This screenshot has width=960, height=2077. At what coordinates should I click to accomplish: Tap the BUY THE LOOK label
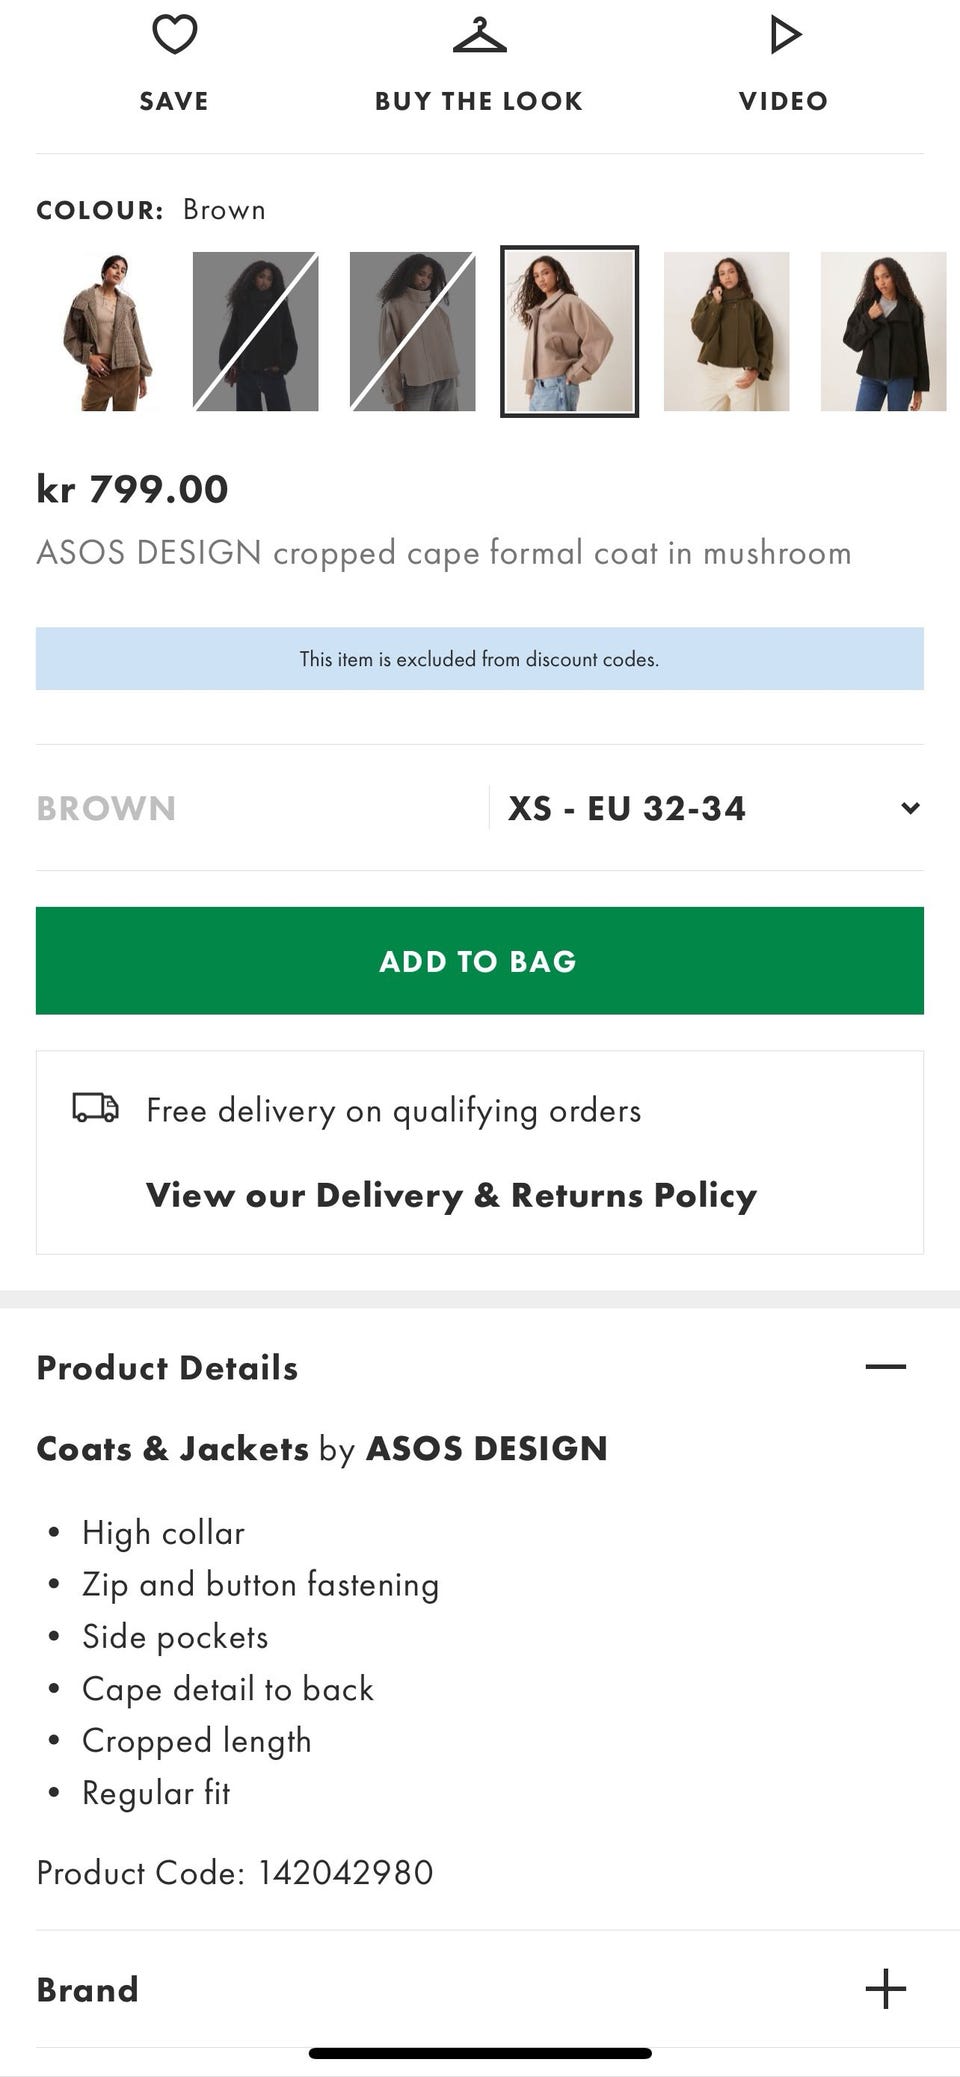click(x=479, y=101)
